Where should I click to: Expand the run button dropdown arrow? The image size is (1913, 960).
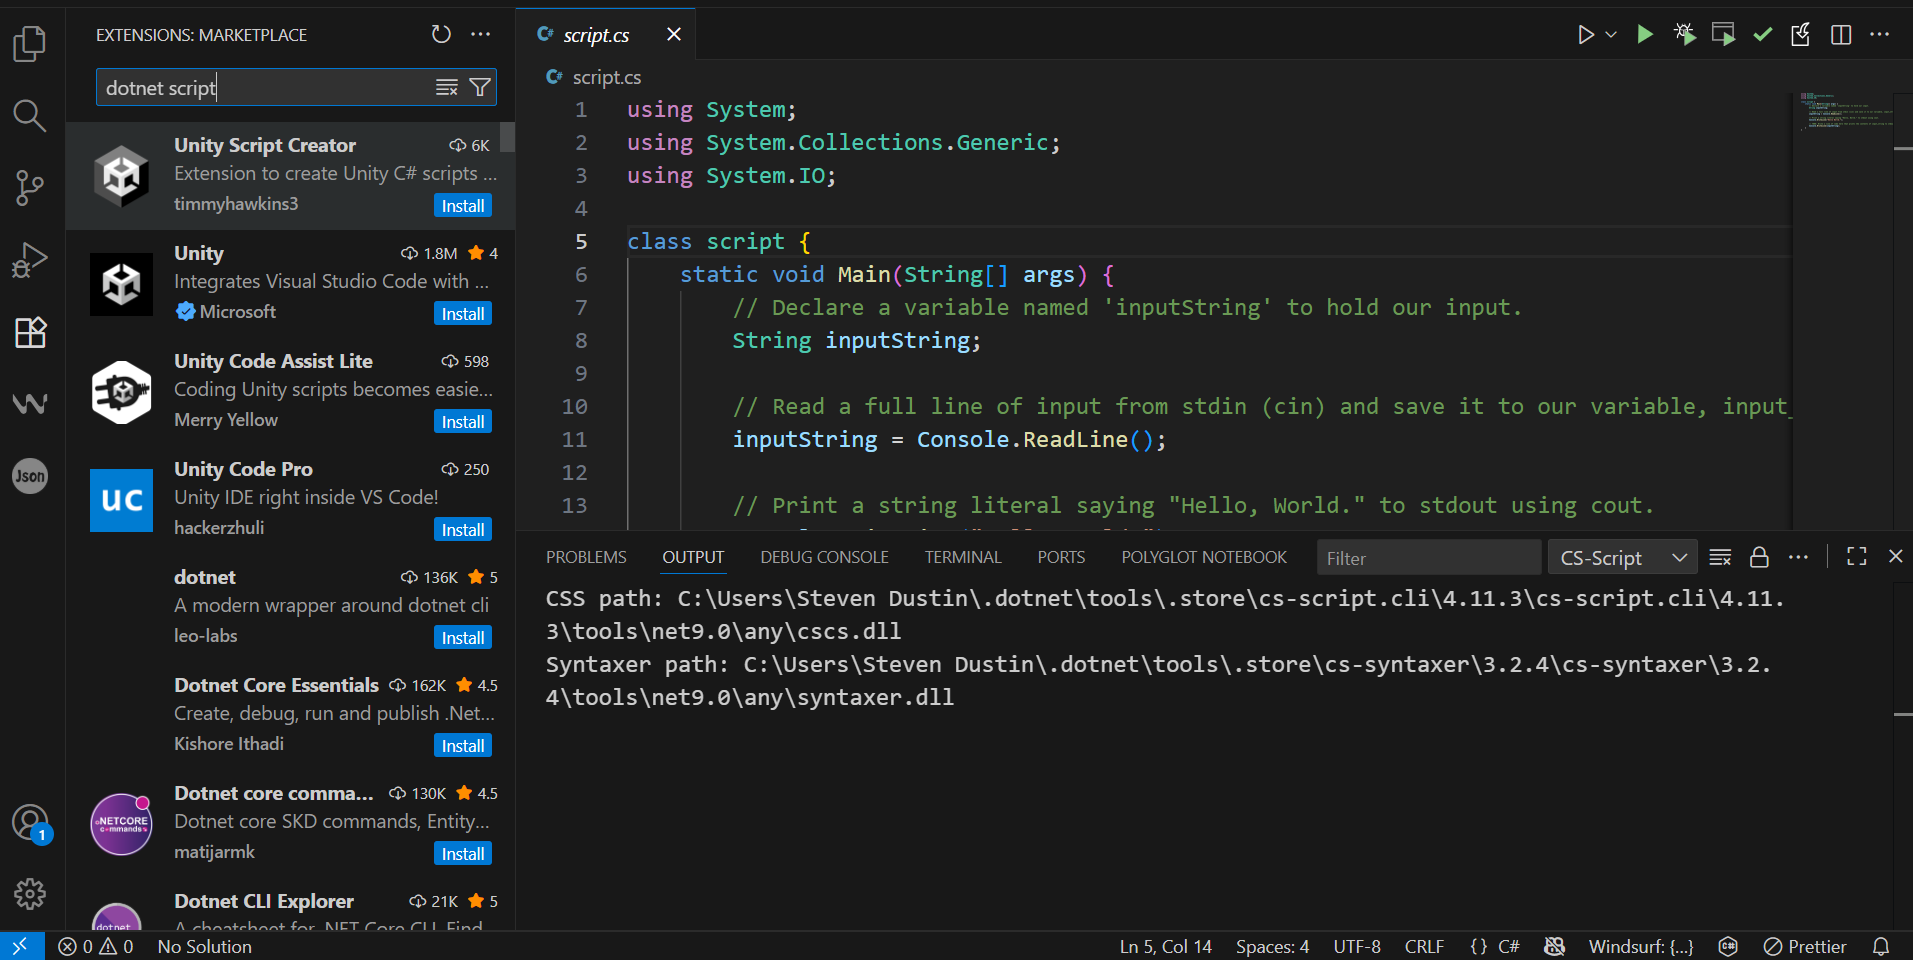pyautogui.click(x=1611, y=35)
